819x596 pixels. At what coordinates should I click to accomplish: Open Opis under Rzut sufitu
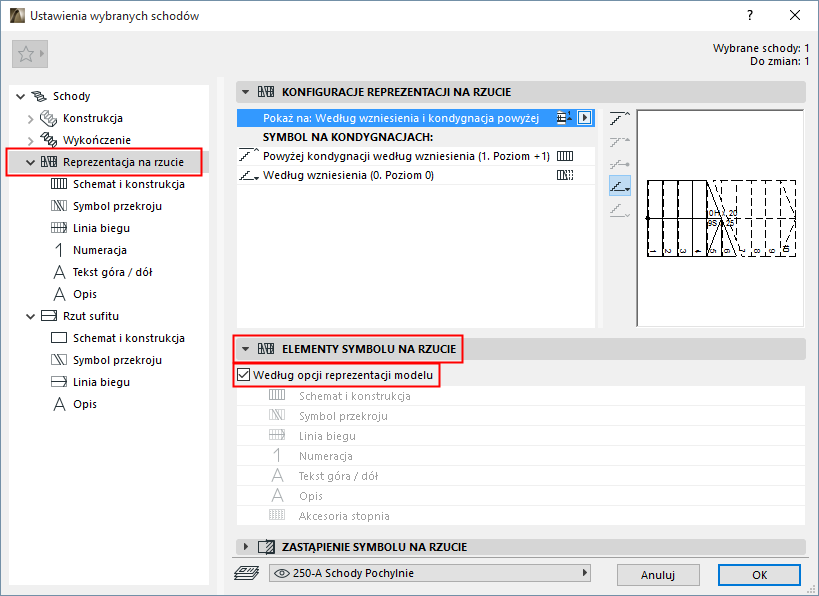[x=85, y=404]
